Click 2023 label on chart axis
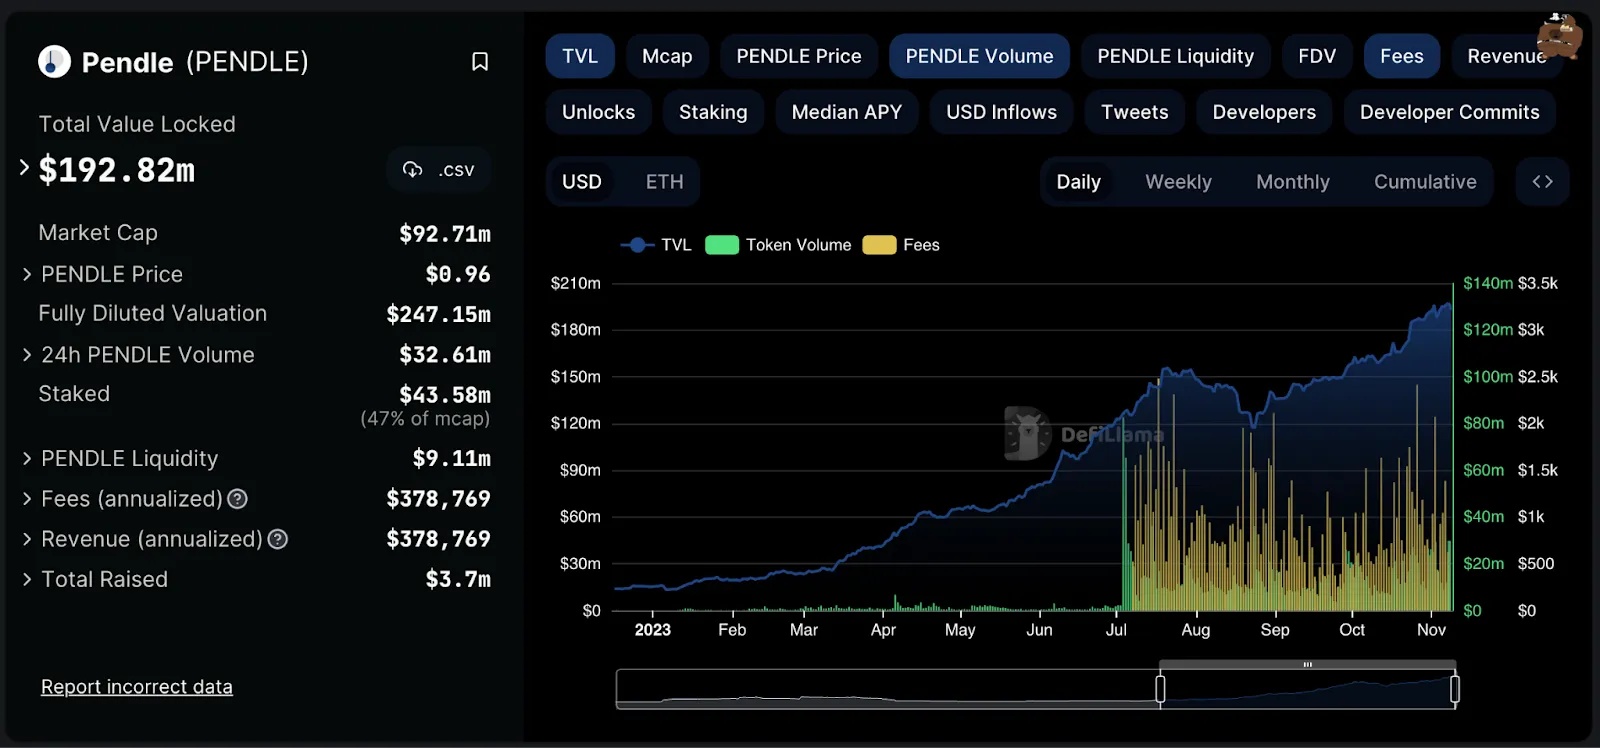 click(x=652, y=630)
